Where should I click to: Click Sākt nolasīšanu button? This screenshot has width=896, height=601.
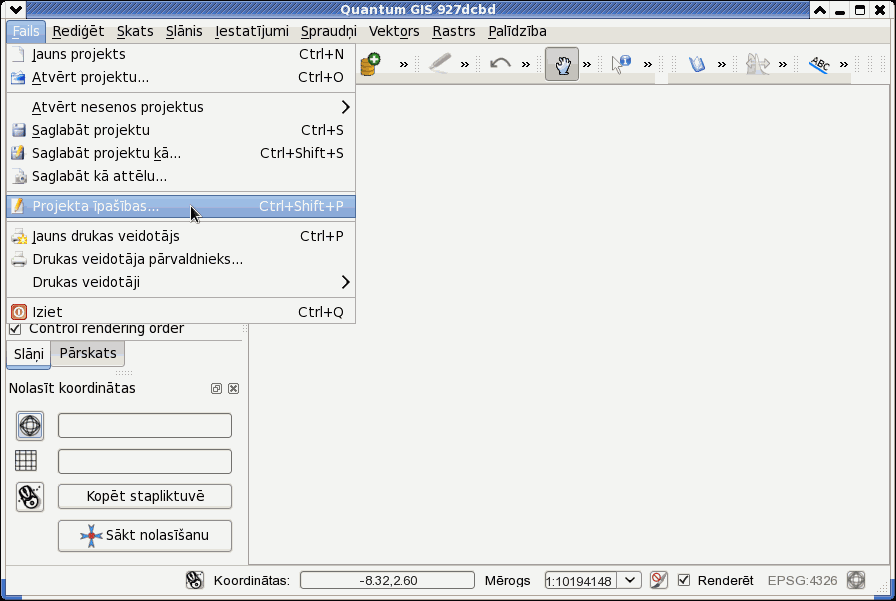point(145,536)
